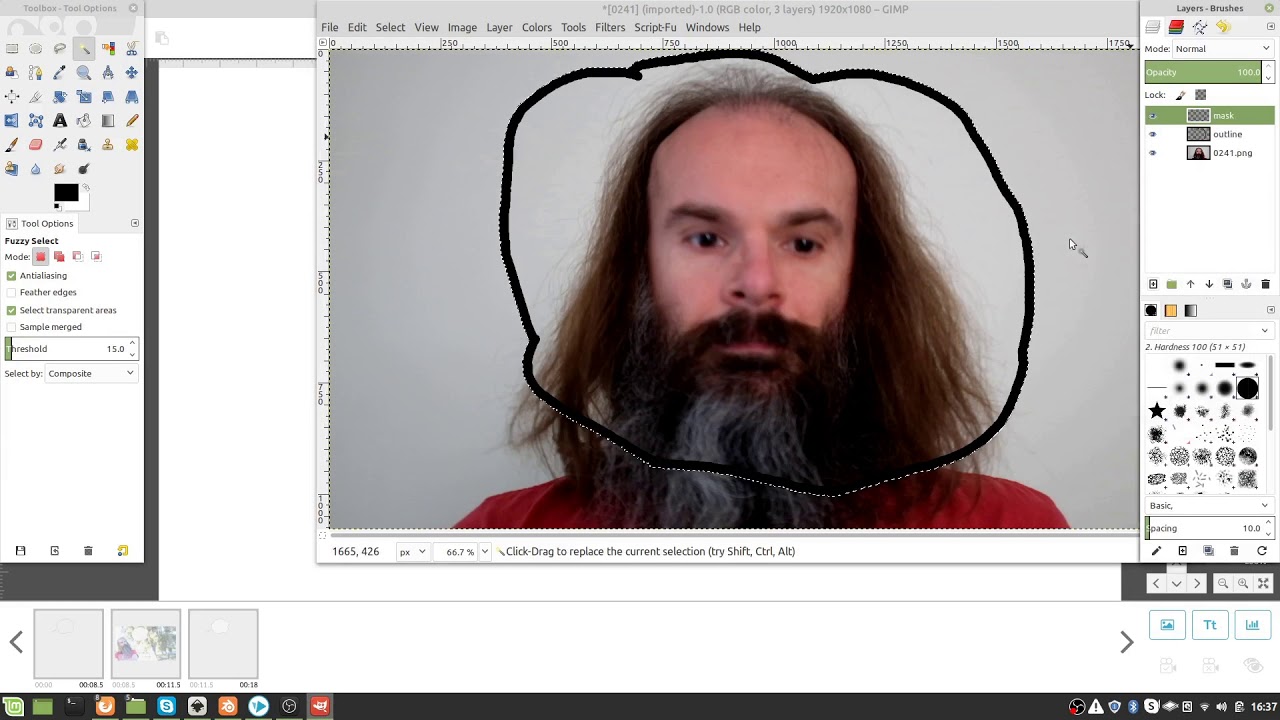Select the Paths tool
The width and height of the screenshot is (1280, 720).
click(x=36, y=72)
